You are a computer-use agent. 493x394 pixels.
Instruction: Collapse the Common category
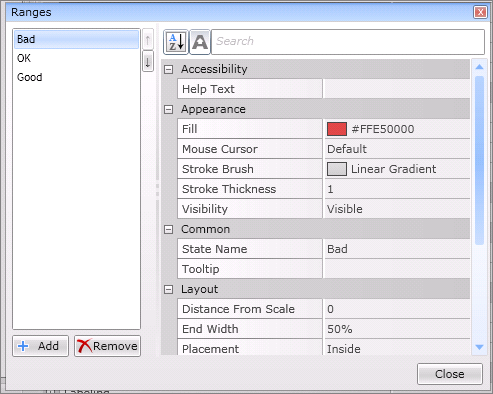pyautogui.click(x=169, y=229)
